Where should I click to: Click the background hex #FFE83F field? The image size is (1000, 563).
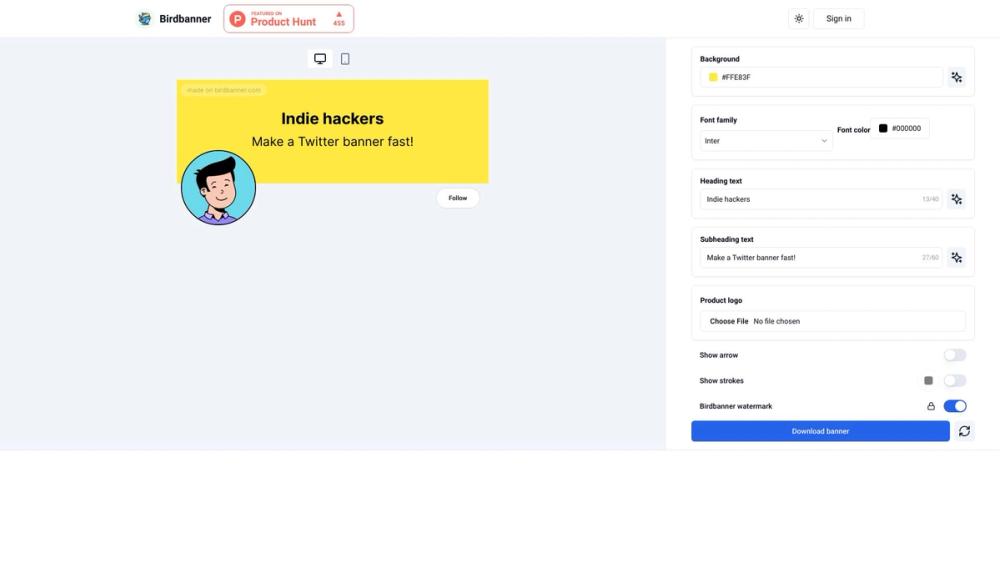(821, 77)
